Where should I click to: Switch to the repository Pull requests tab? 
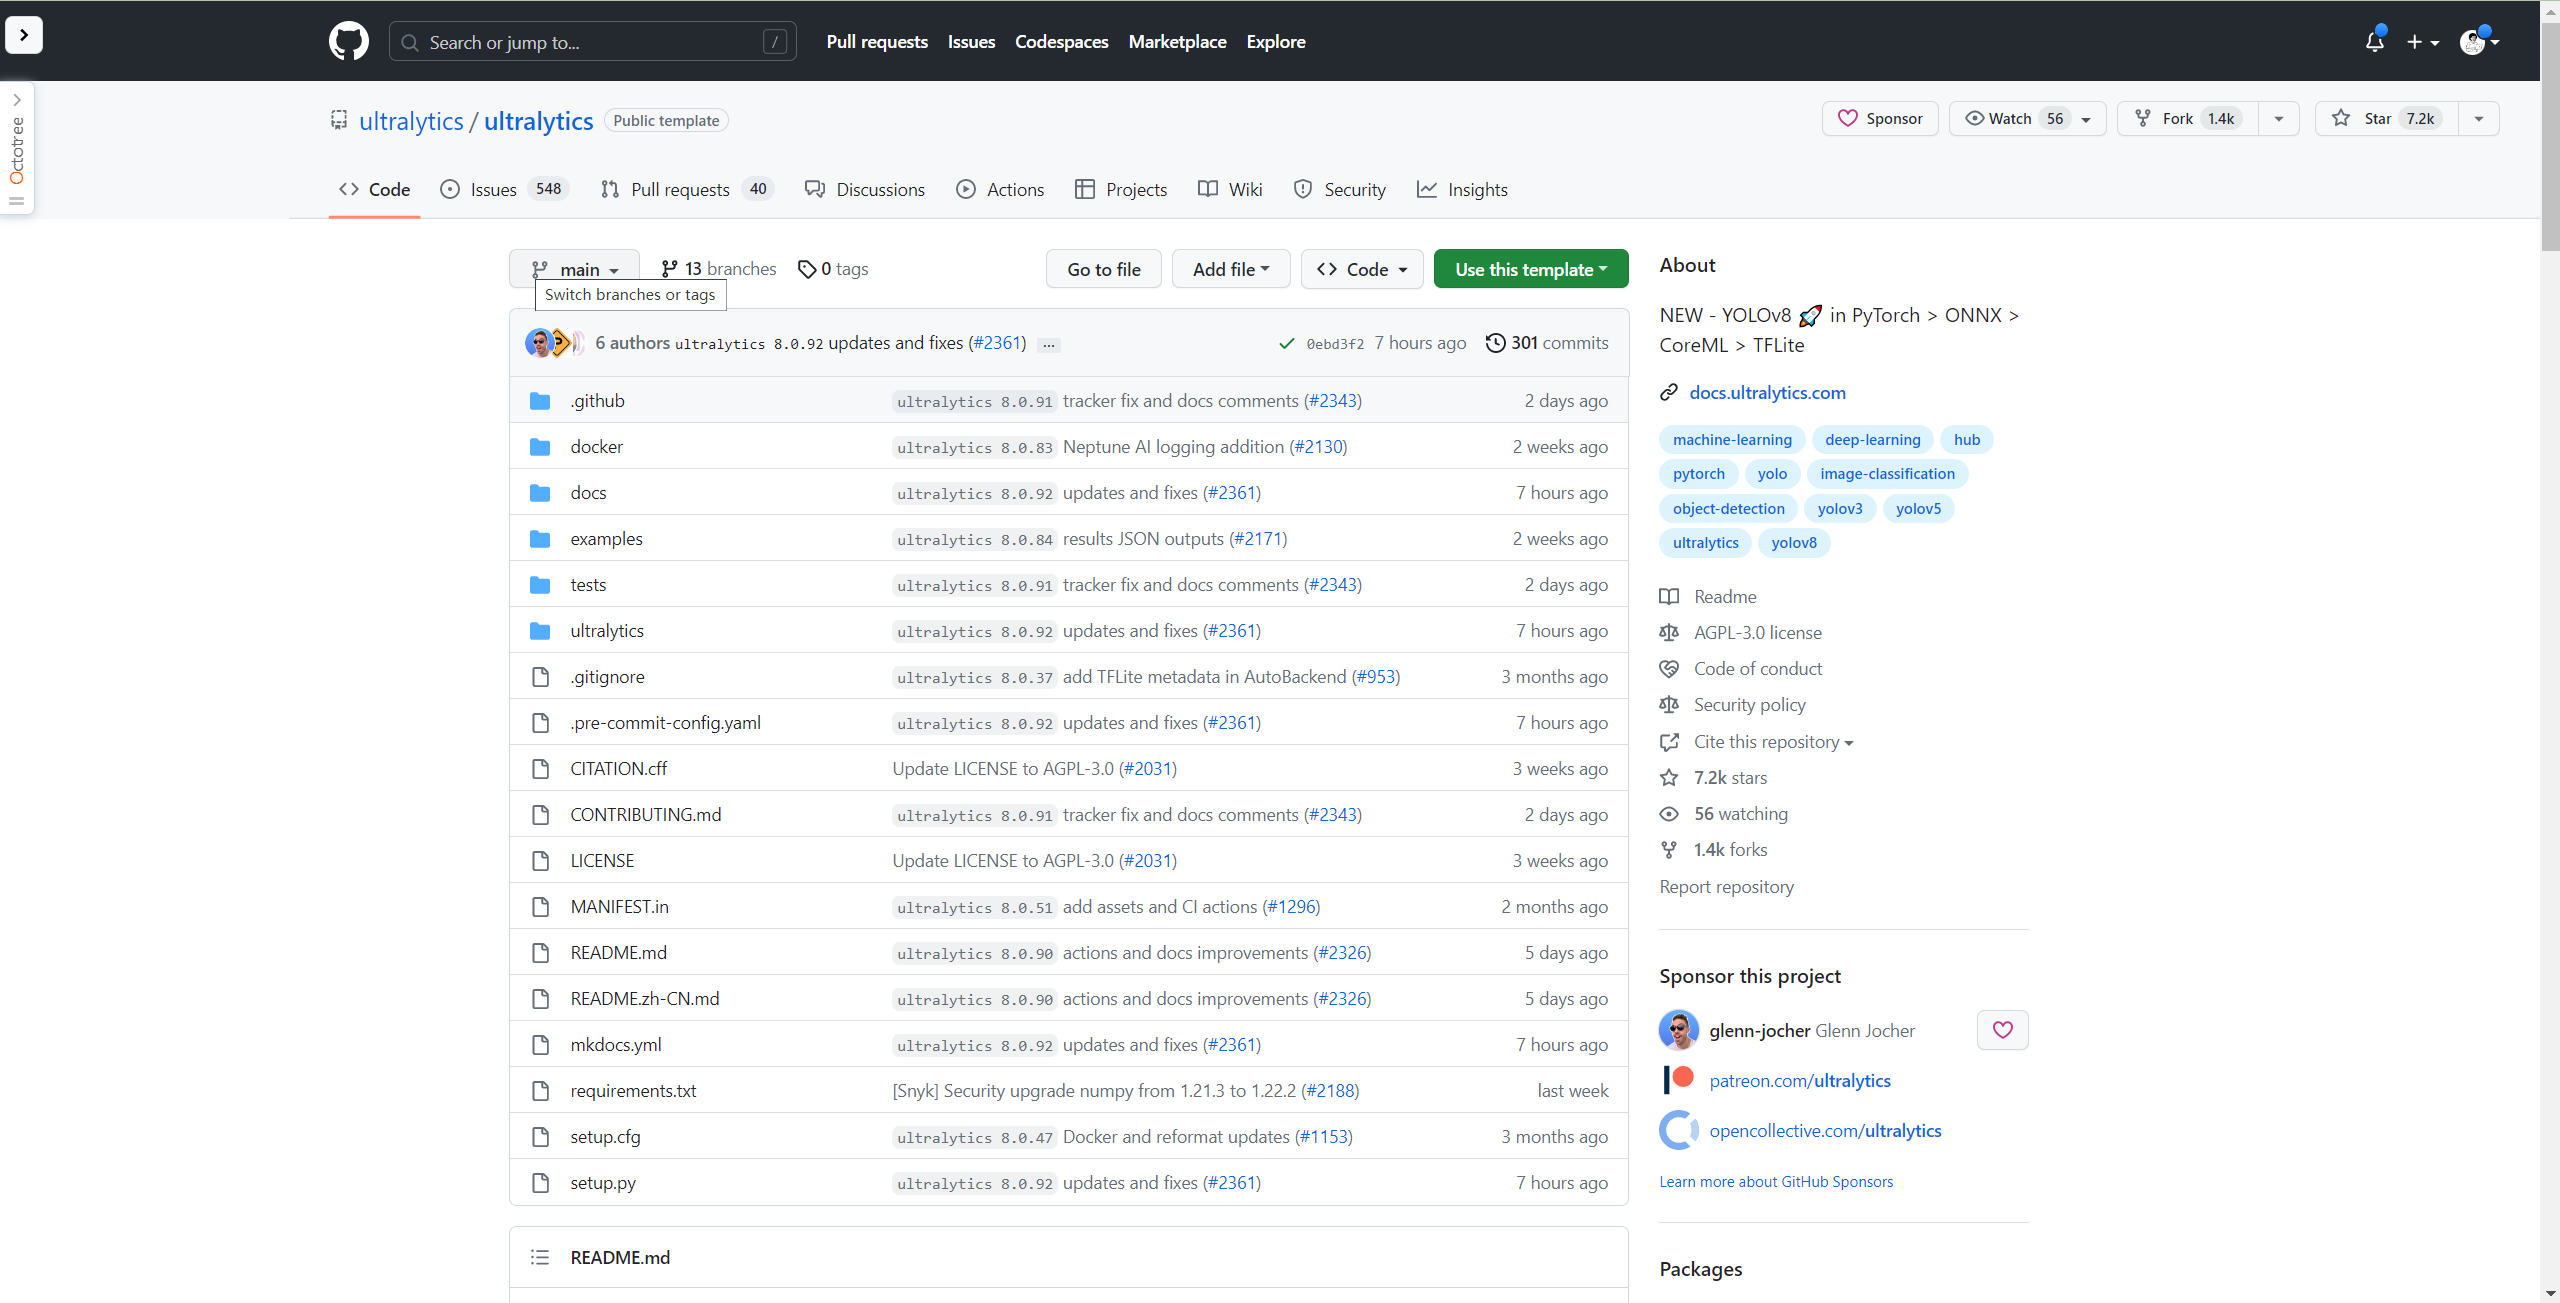click(687, 190)
